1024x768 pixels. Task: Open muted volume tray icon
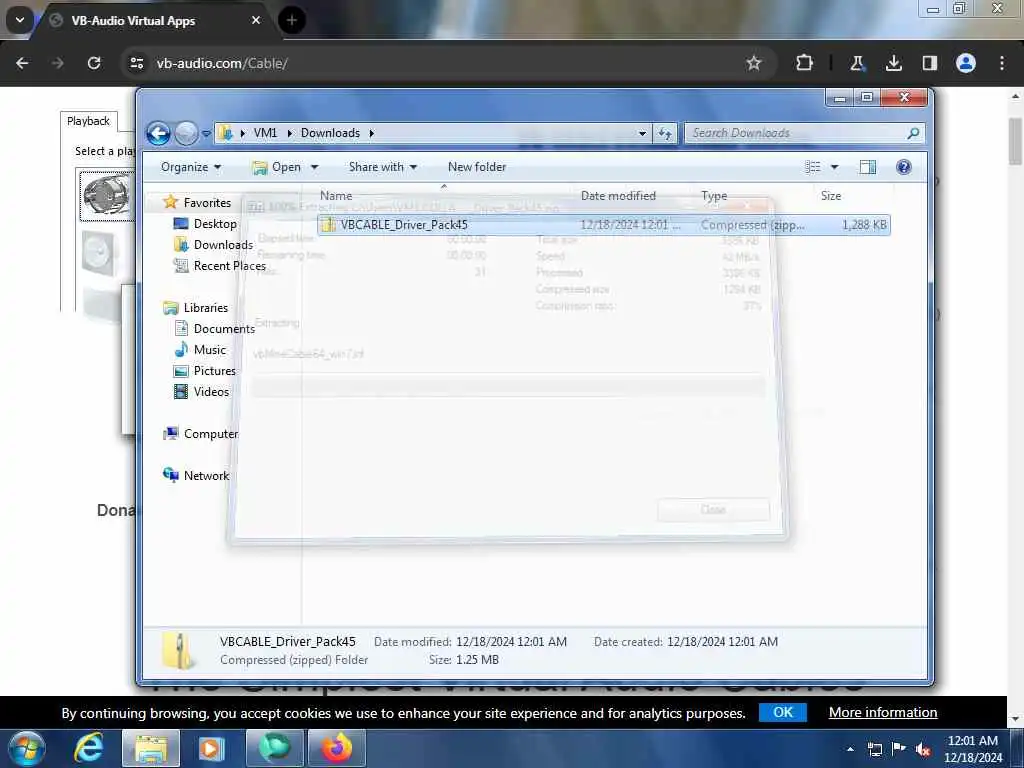point(923,749)
